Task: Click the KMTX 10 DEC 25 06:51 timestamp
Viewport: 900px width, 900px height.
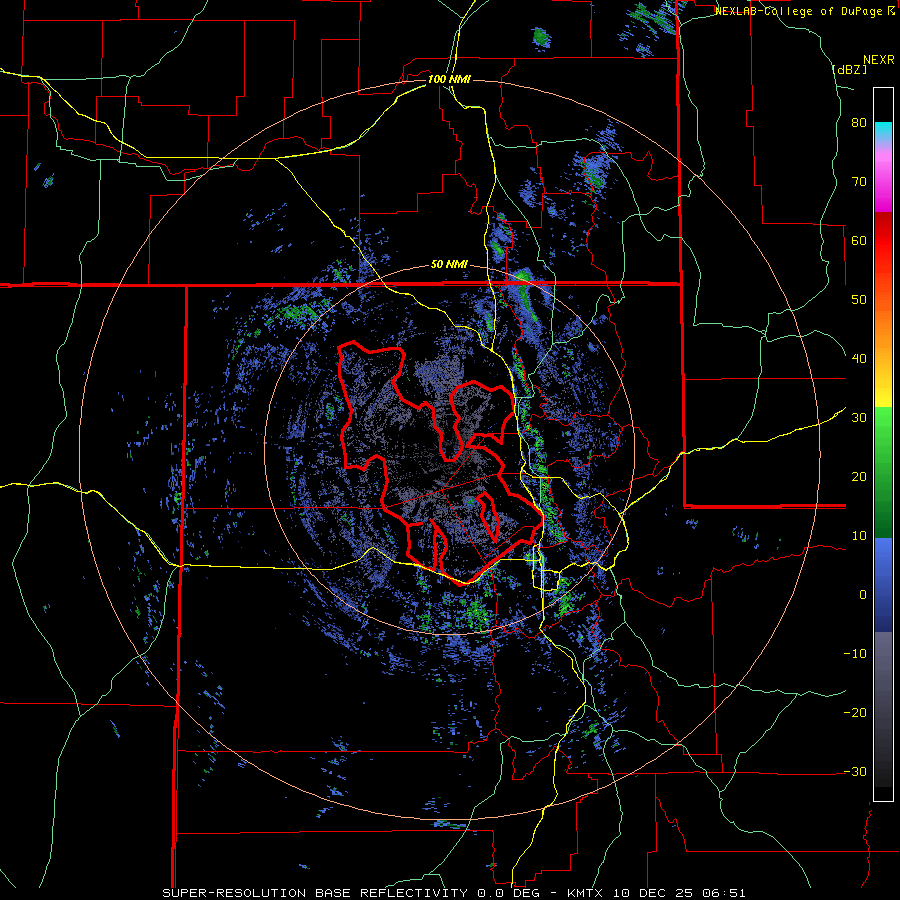Action: click(657, 893)
